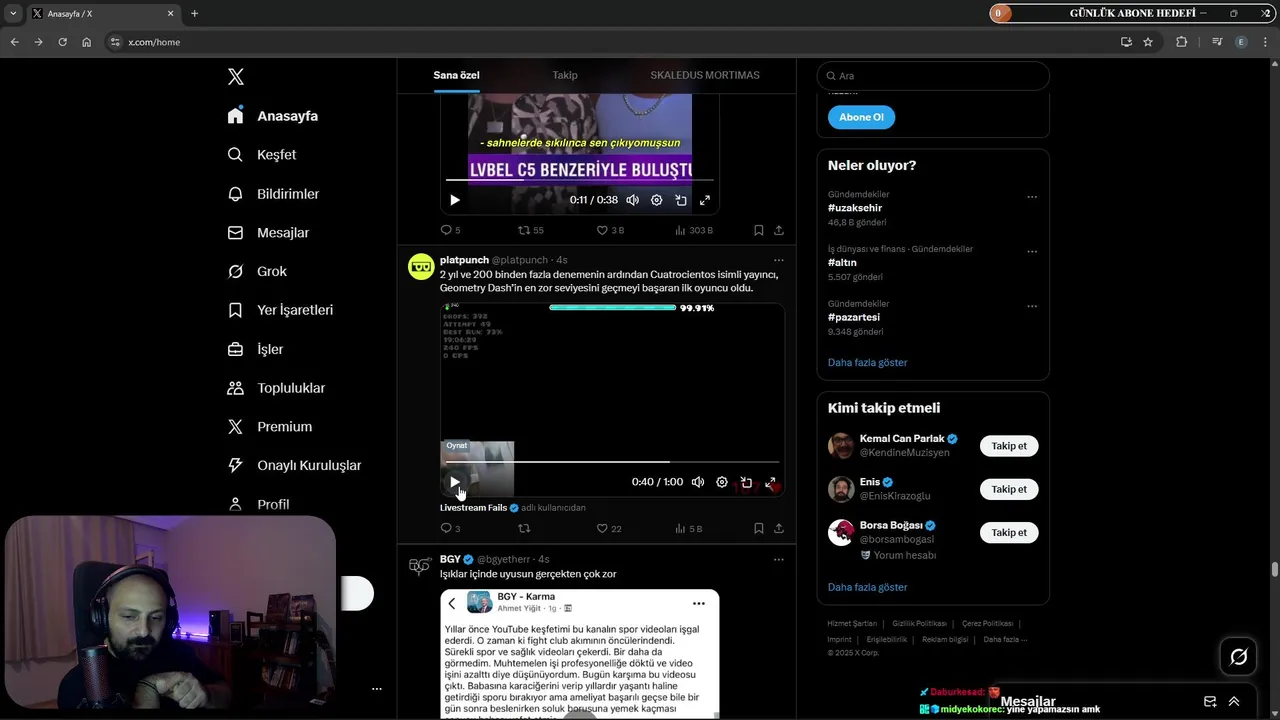Image resolution: width=1280 pixels, height=720 pixels.
Task: Open more options for #uzaksehir trend
Action: 1032,197
